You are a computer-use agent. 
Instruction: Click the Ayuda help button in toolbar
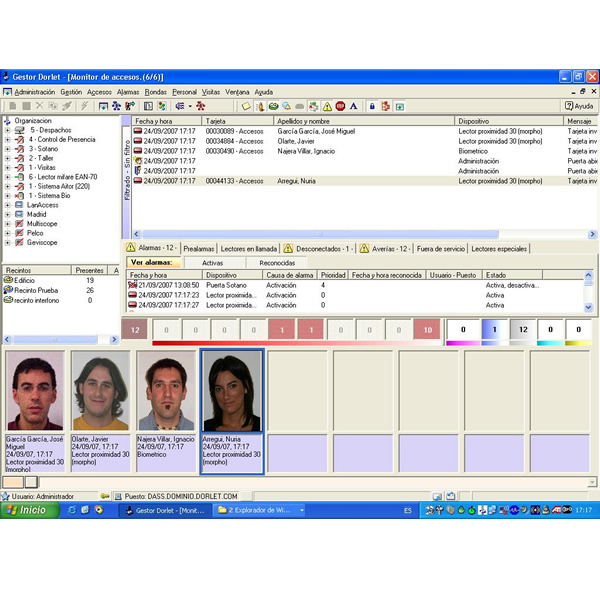pyautogui.click(x=579, y=106)
